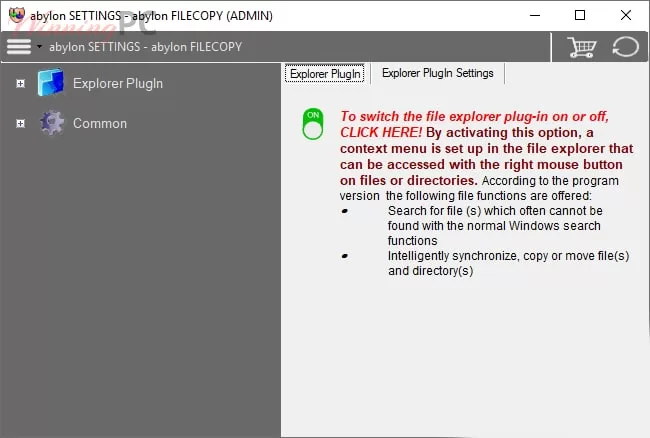Switch to the Explorer PlugIn tab
Image resolution: width=650 pixels, height=438 pixels.
coord(325,74)
